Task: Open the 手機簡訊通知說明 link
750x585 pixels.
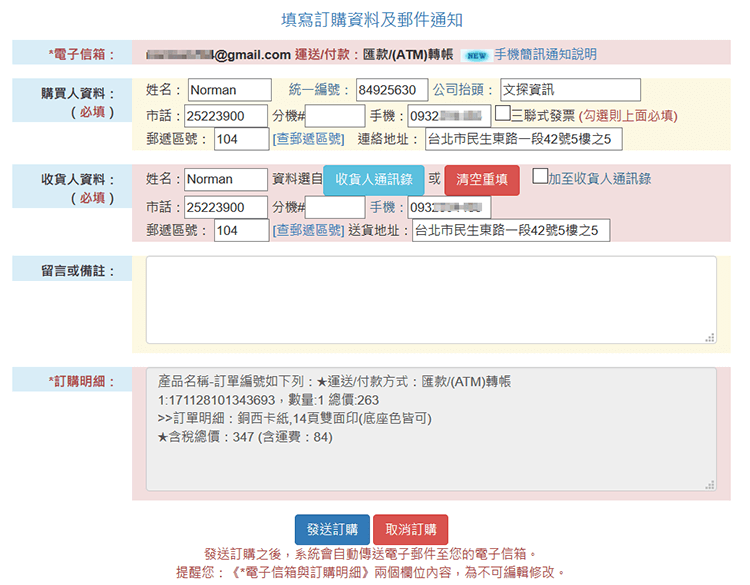Action: pyautogui.click(x=545, y=54)
